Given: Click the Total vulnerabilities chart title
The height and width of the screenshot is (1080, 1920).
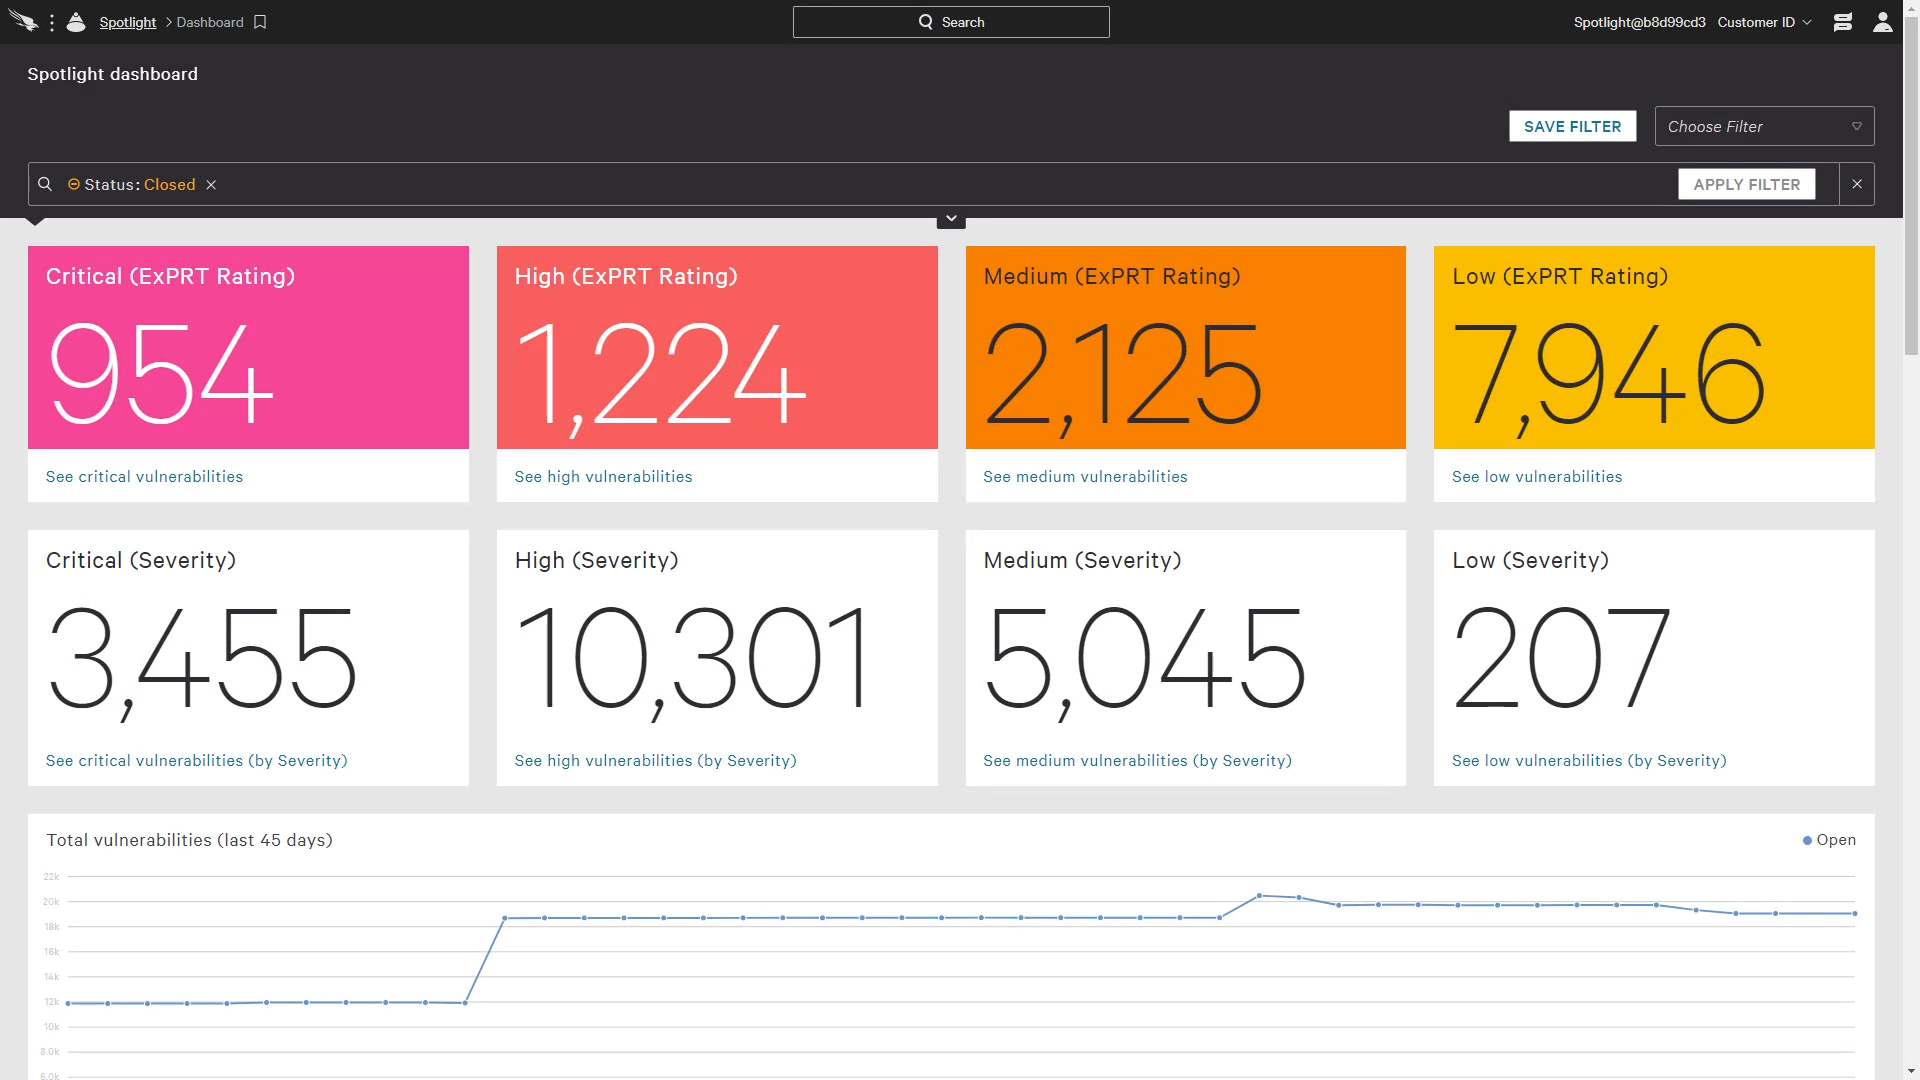Looking at the screenshot, I should coord(189,840).
